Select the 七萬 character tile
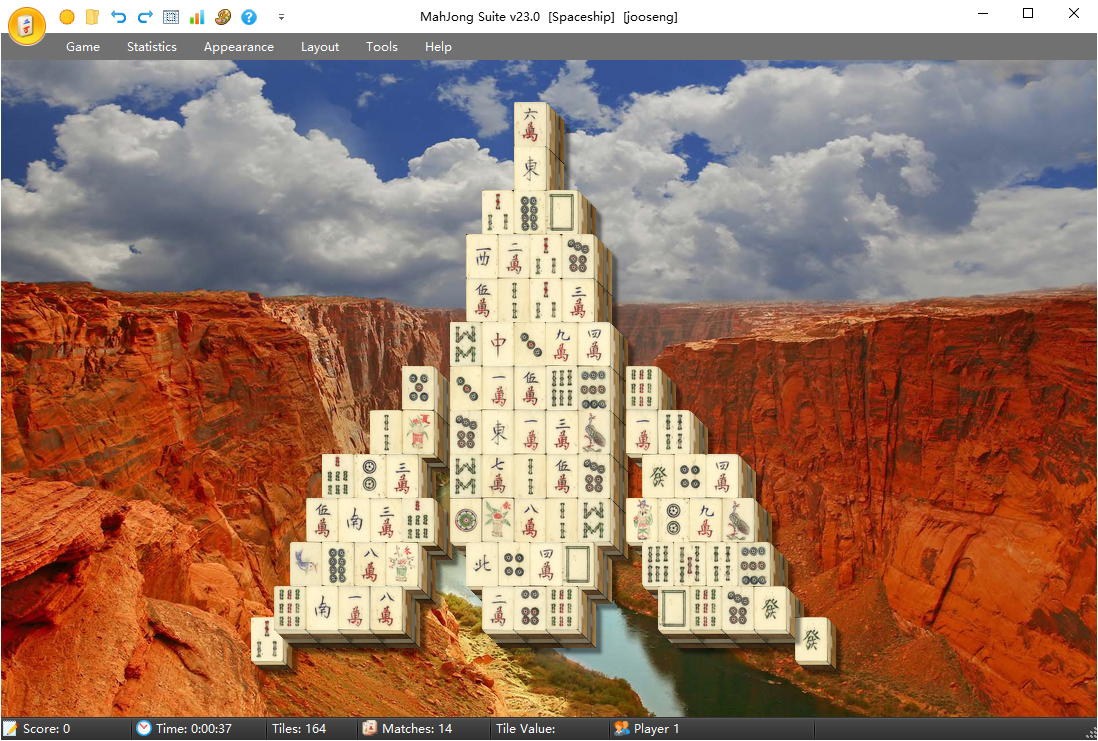The image size is (1098, 741). [498, 476]
